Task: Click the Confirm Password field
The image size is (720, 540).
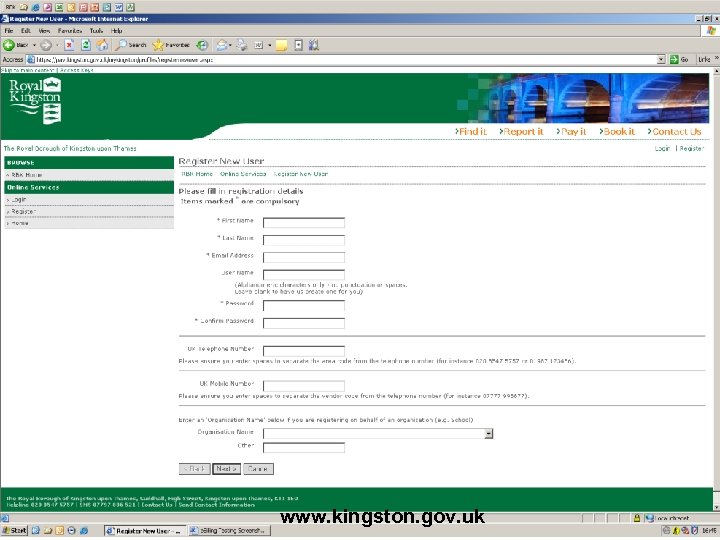Action: (x=304, y=323)
